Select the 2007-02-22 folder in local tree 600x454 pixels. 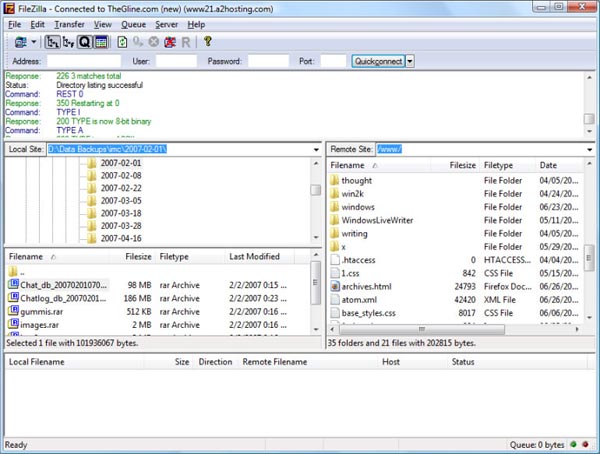click(x=121, y=188)
